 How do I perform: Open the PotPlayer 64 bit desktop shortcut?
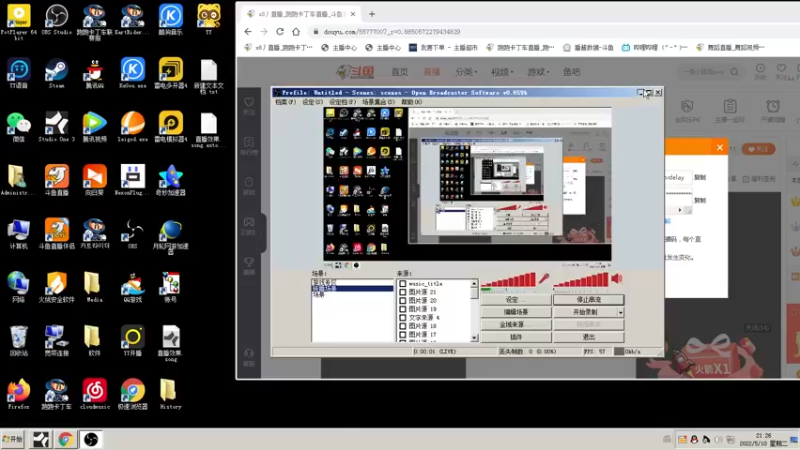click(18, 20)
